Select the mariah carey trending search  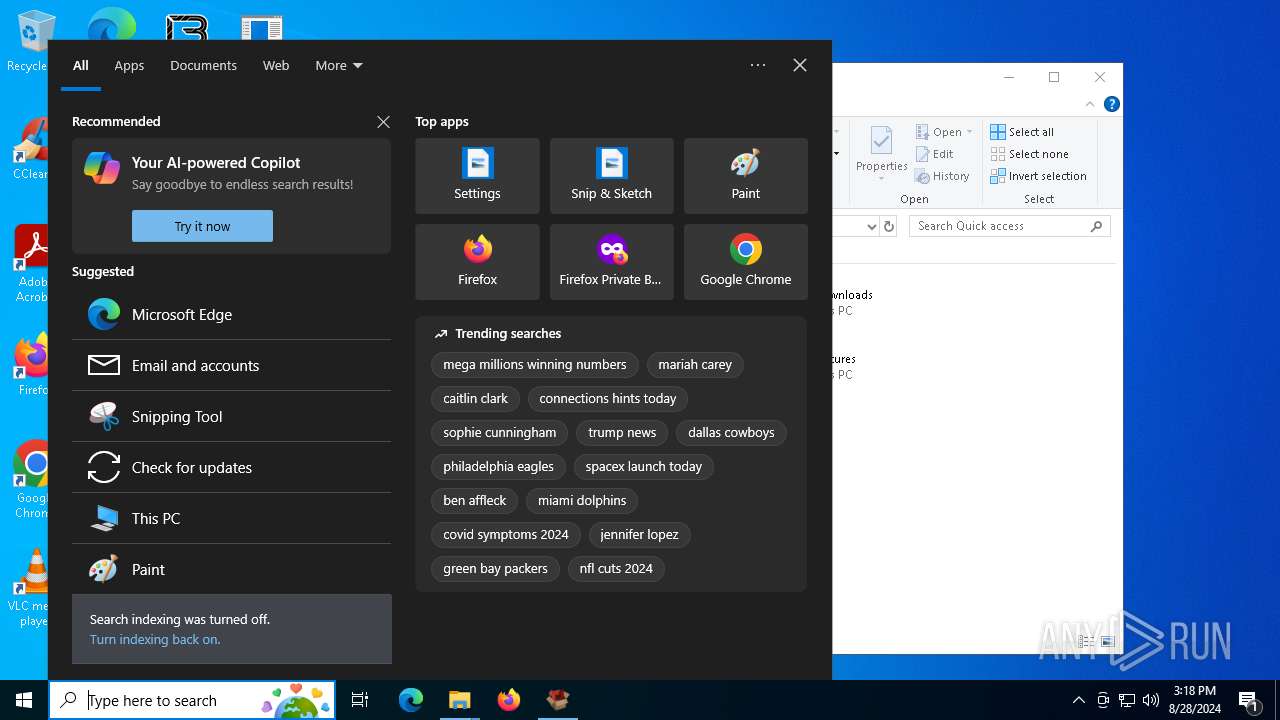(x=695, y=365)
